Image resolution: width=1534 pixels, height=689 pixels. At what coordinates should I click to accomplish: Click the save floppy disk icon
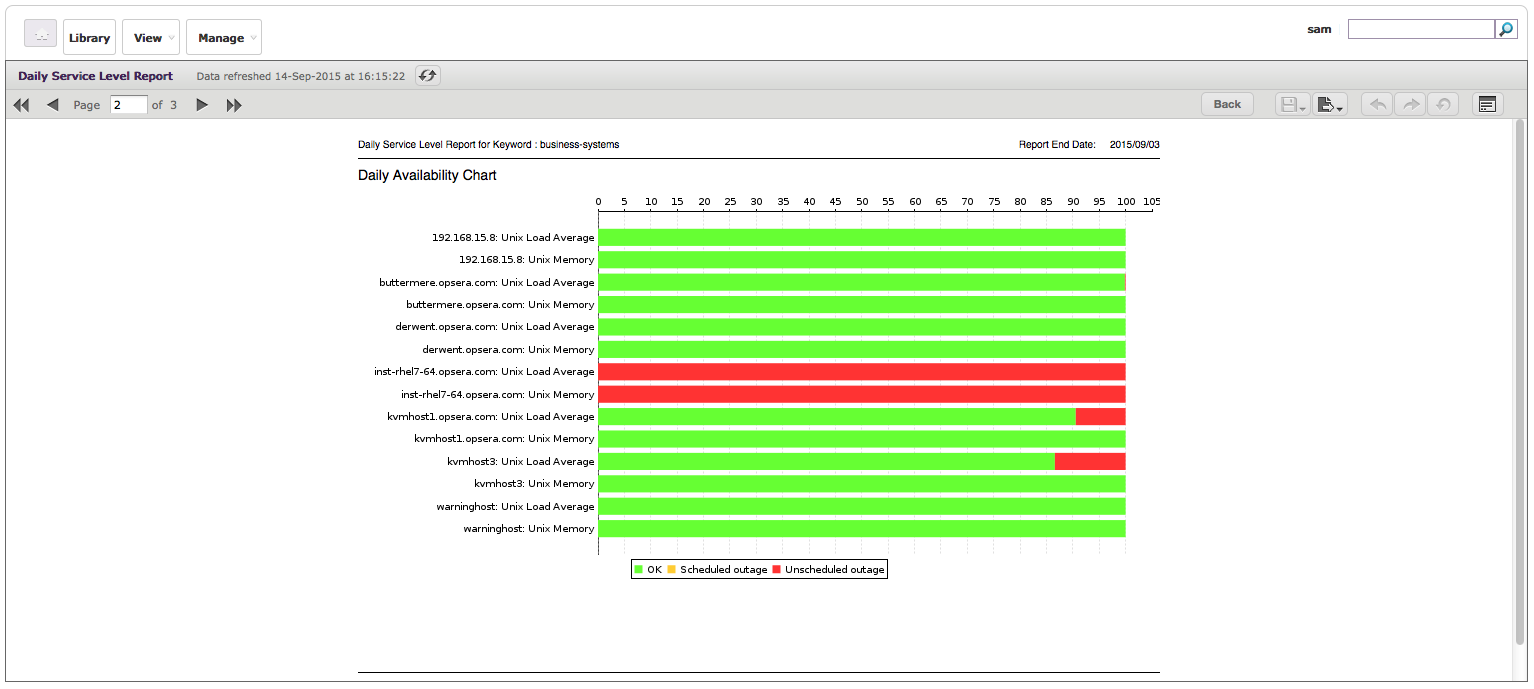click(1292, 104)
